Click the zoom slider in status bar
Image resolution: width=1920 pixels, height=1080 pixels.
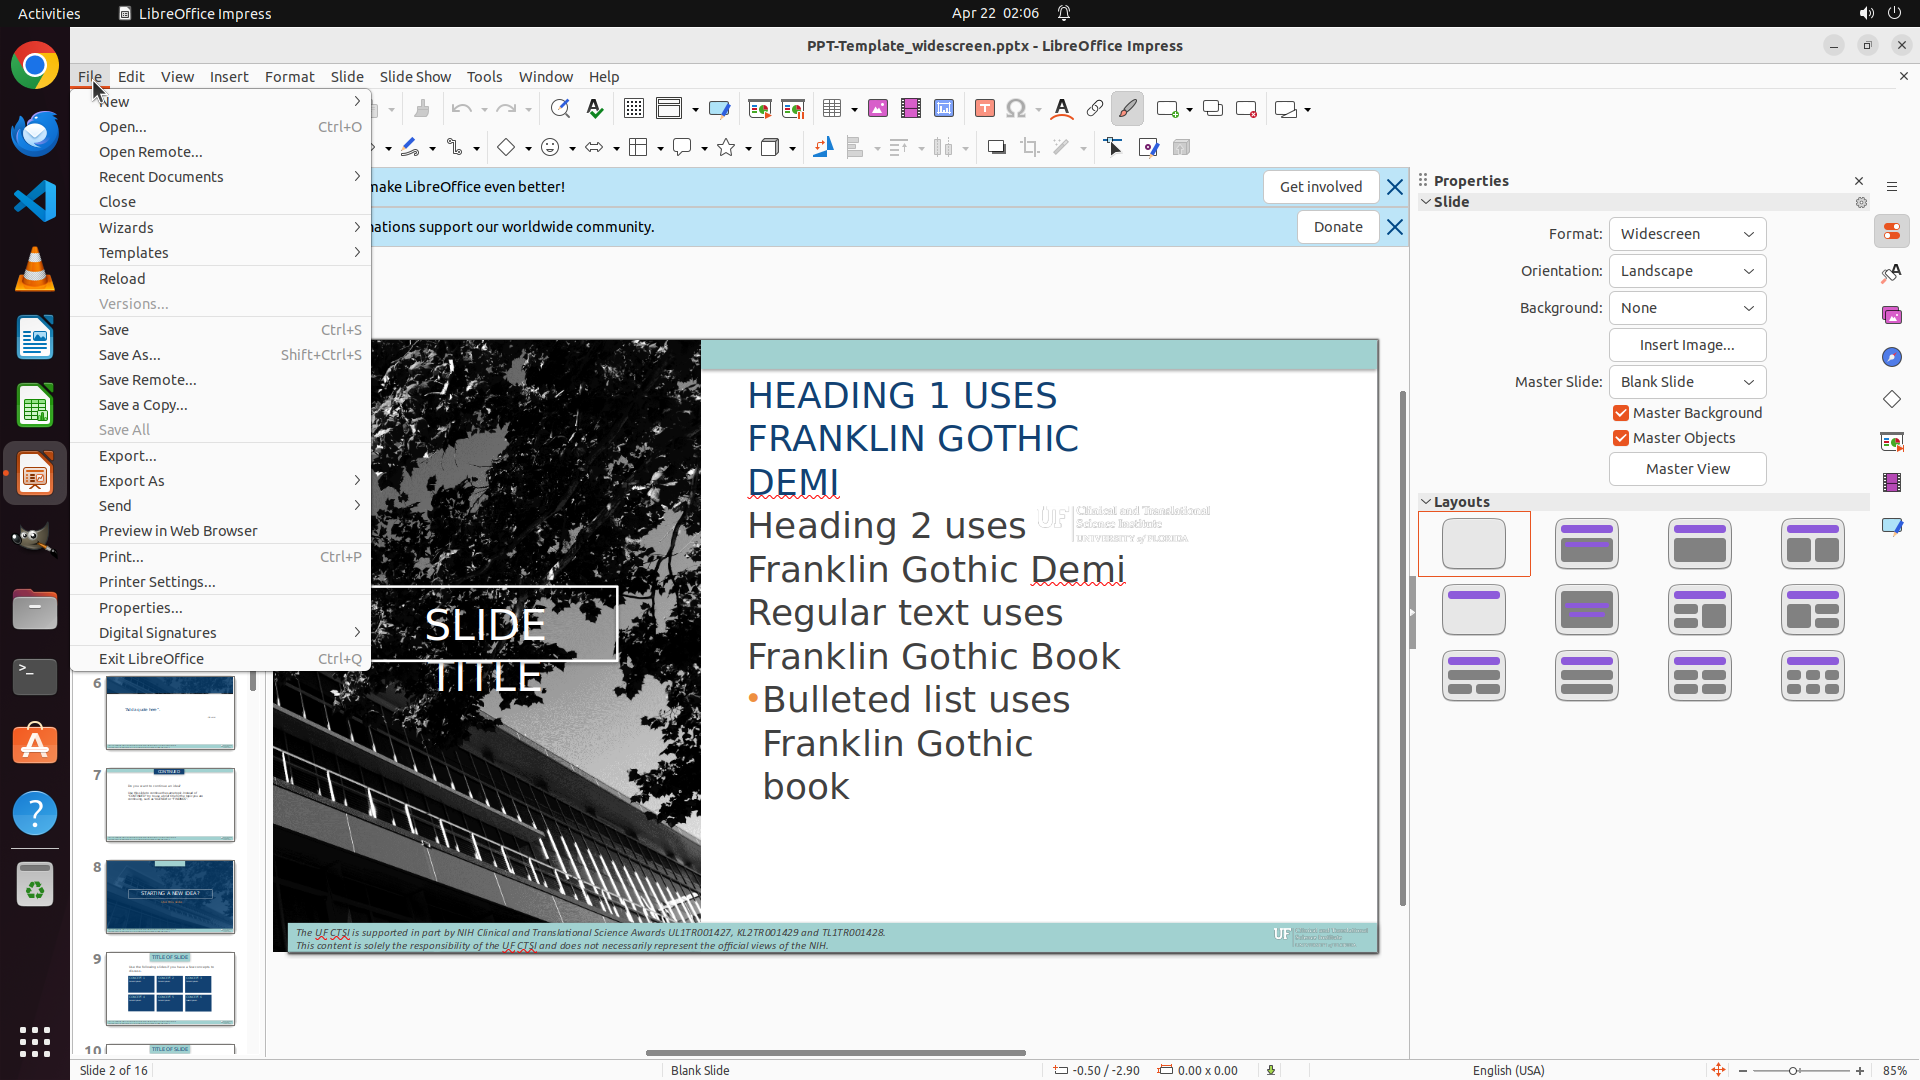point(1794,1070)
